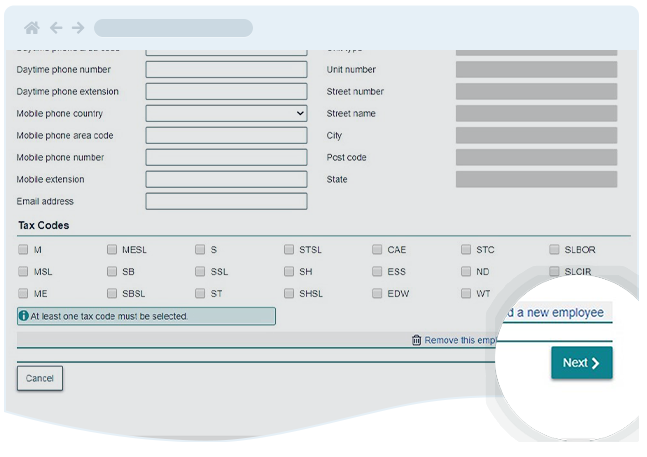Select the CAE tax code checkbox
The width and height of the screenshot is (647, 457).
pos(377,250)
